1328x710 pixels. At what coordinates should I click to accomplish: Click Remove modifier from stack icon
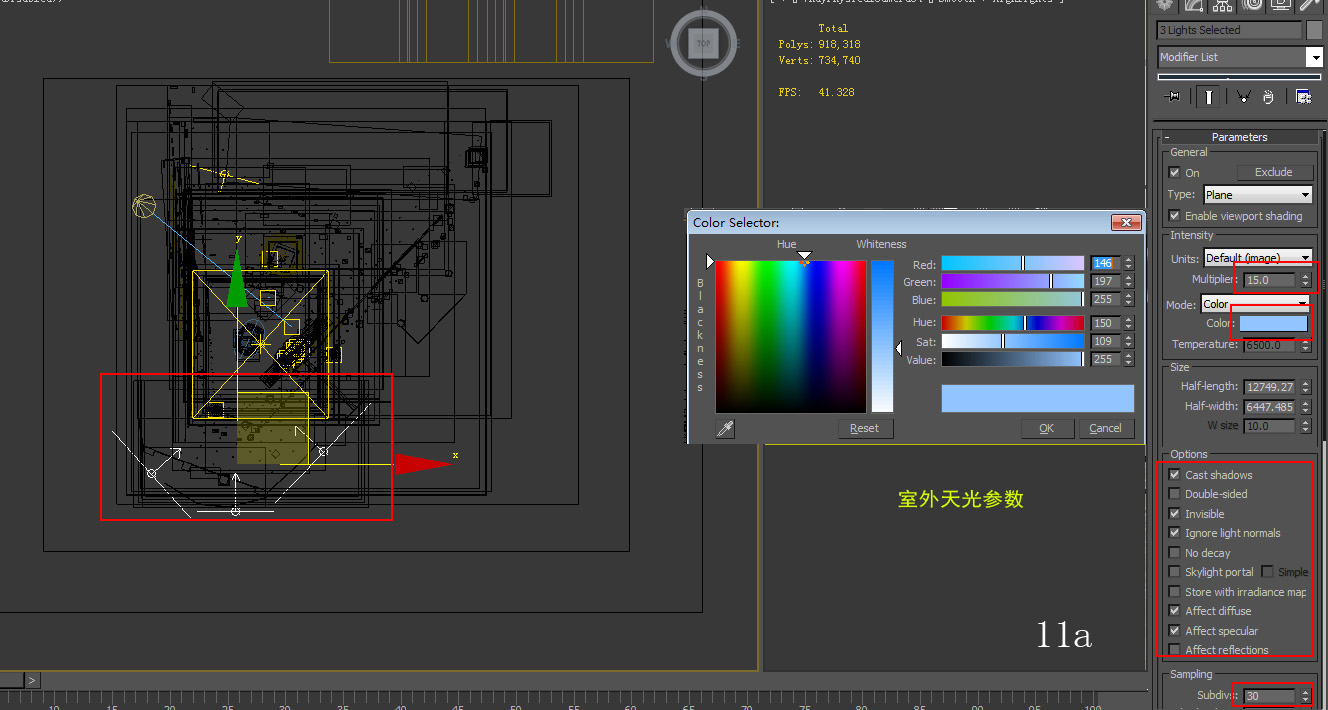[1268, 97]
